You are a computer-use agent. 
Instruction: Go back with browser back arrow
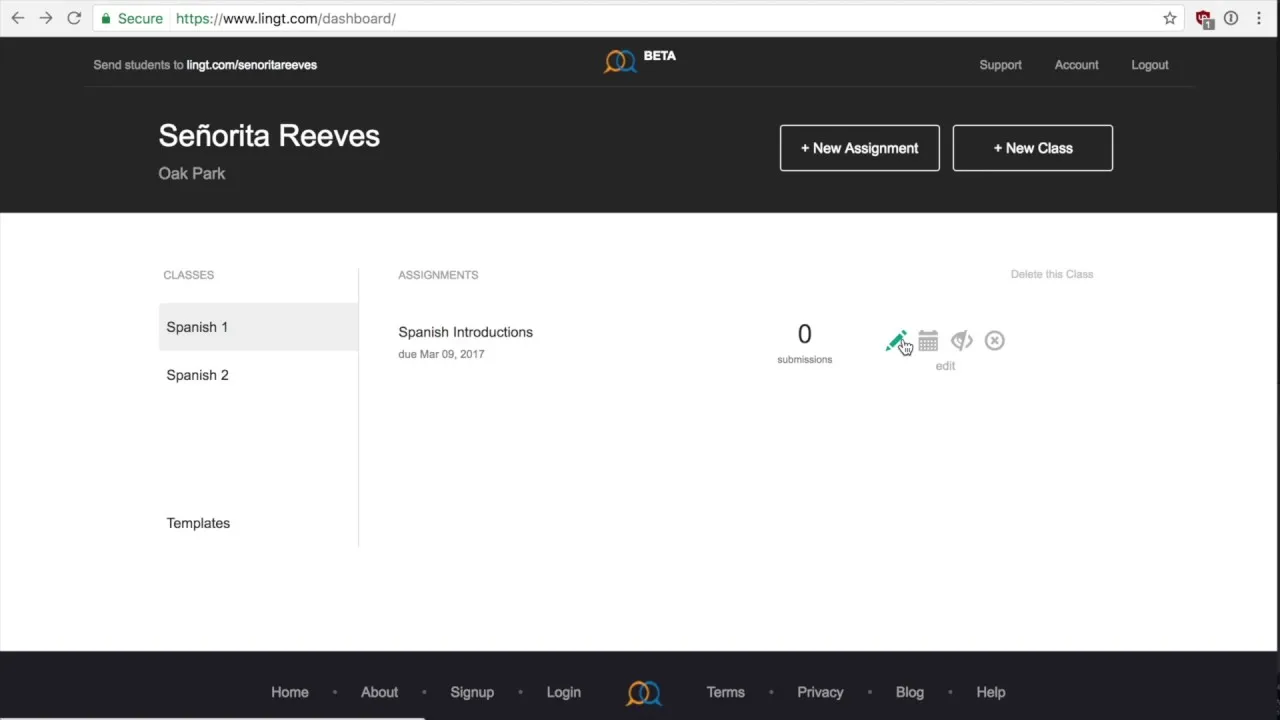coord(18,18)
